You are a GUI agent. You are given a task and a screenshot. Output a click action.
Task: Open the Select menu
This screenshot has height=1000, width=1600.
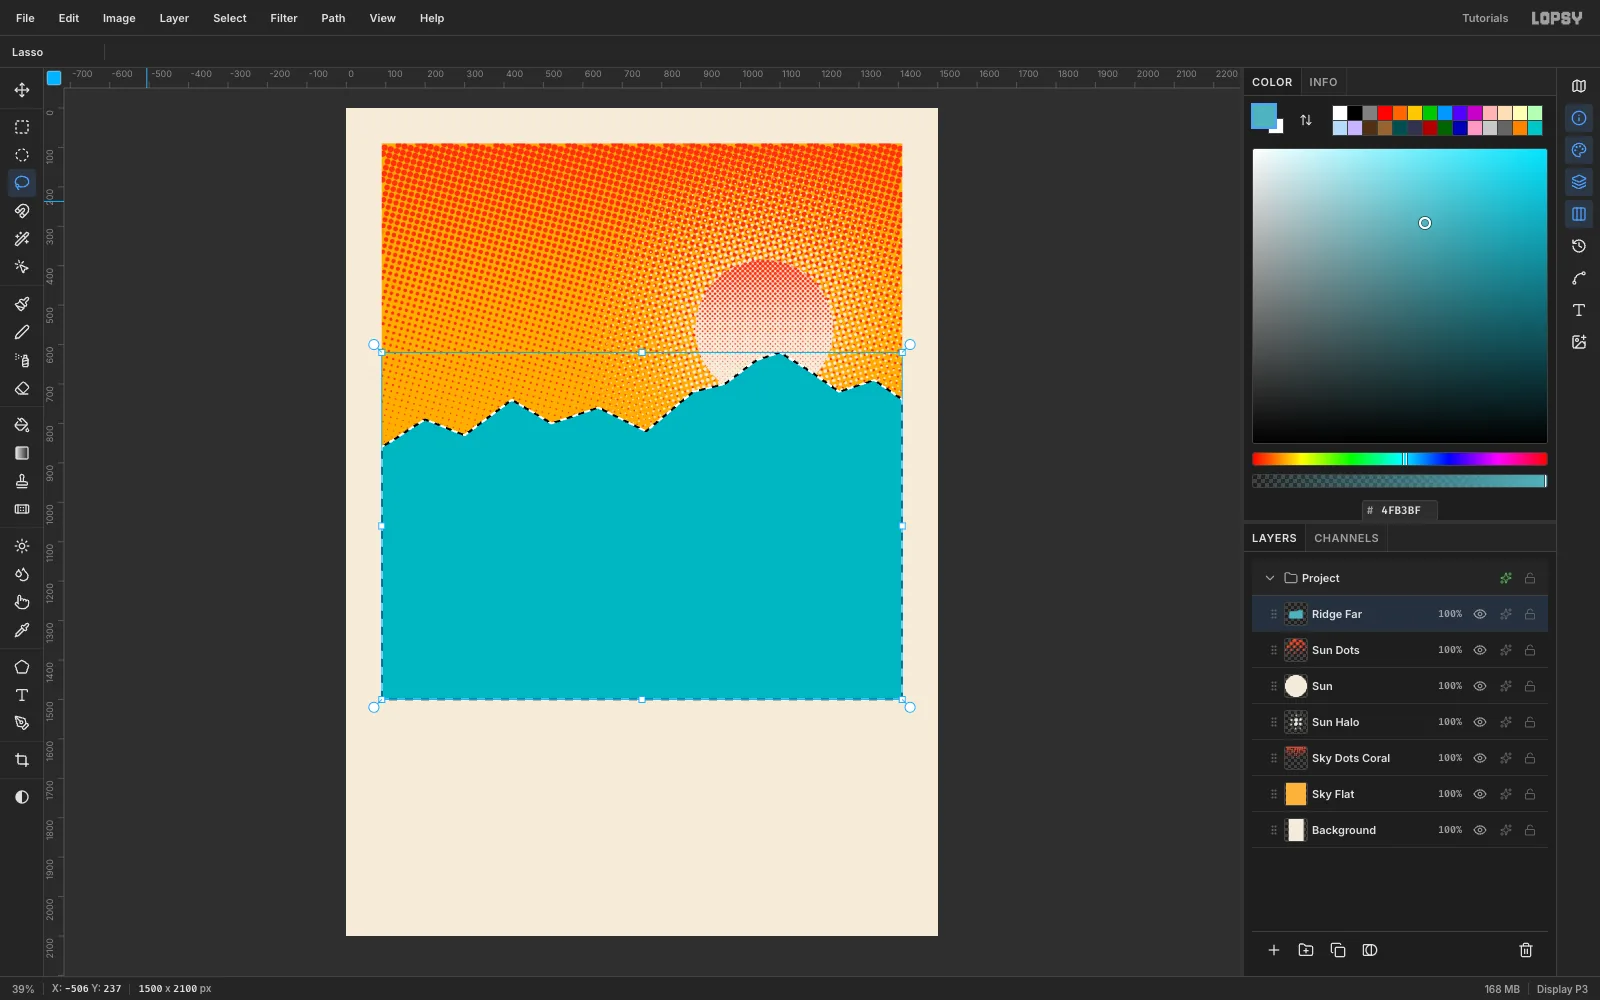[x=230, y=18]
